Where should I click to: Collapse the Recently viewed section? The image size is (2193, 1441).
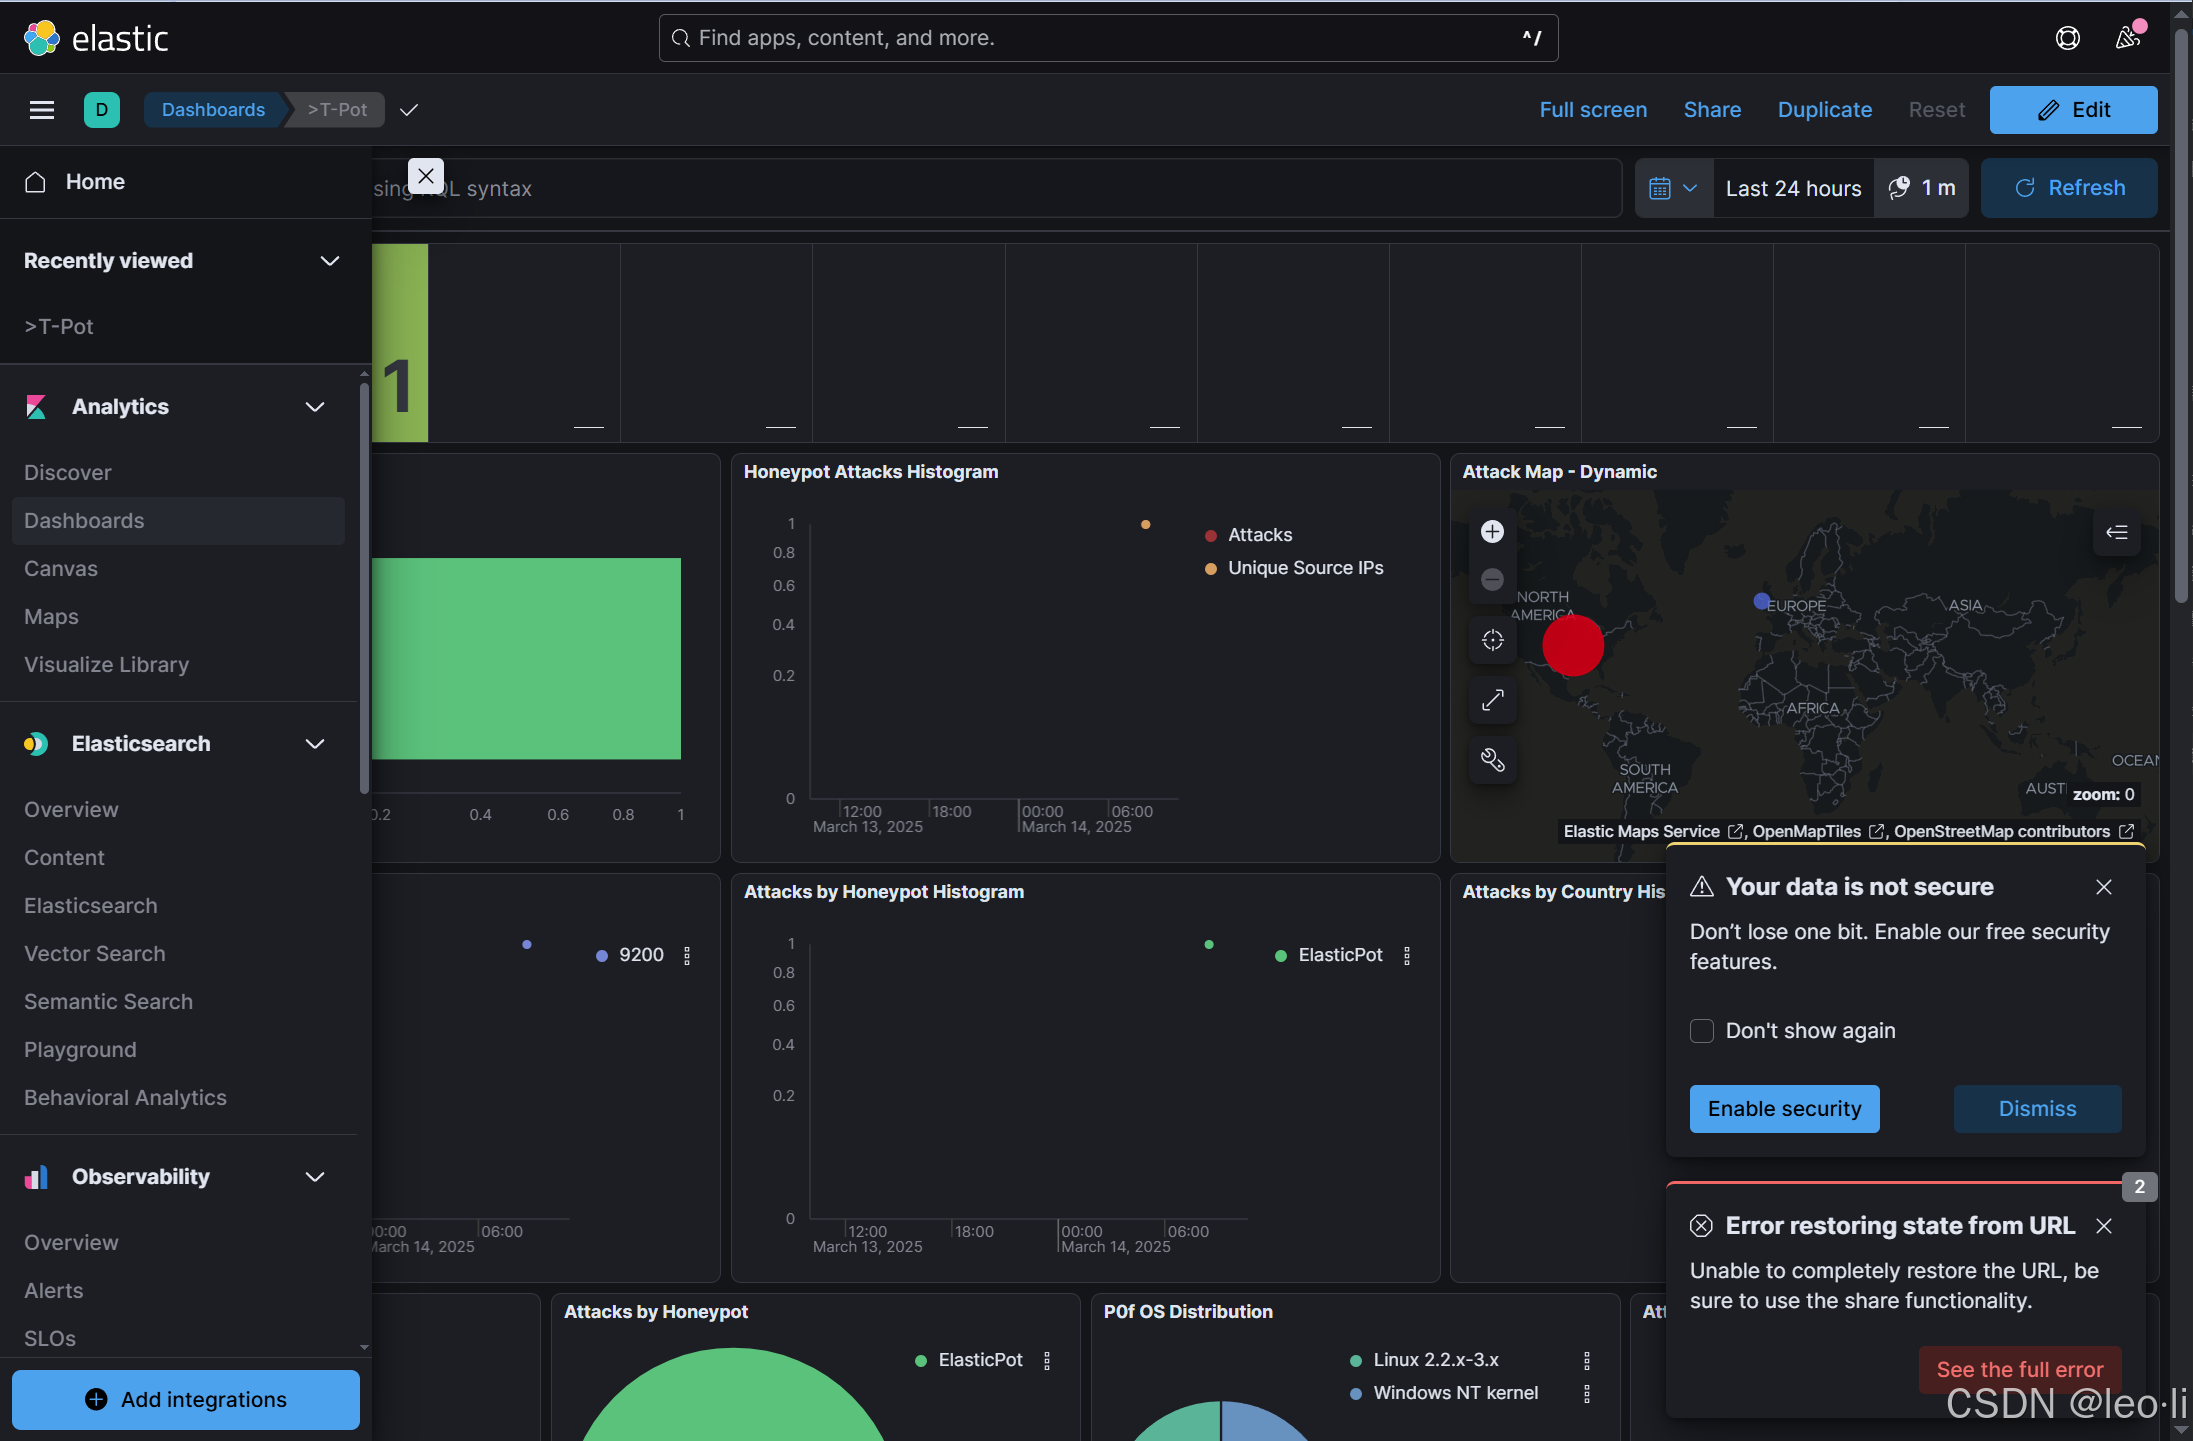coord(329,261)
